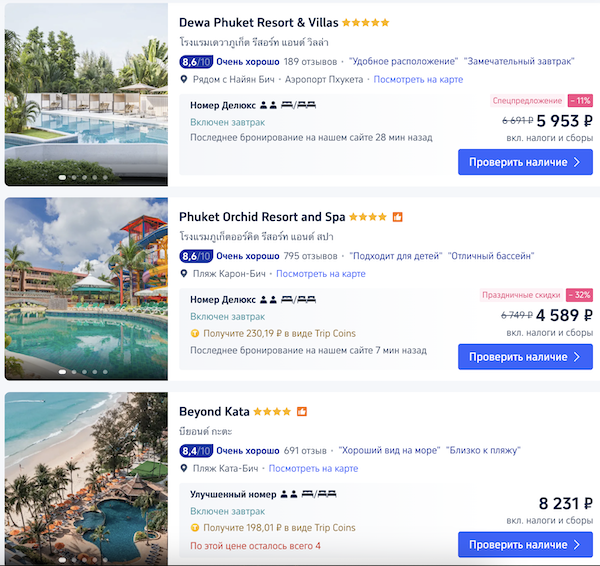Check availability for Beyond Kata at 8 231 ₽
The height and width of the screenshot is (566, 600).
tap(525, 545)
